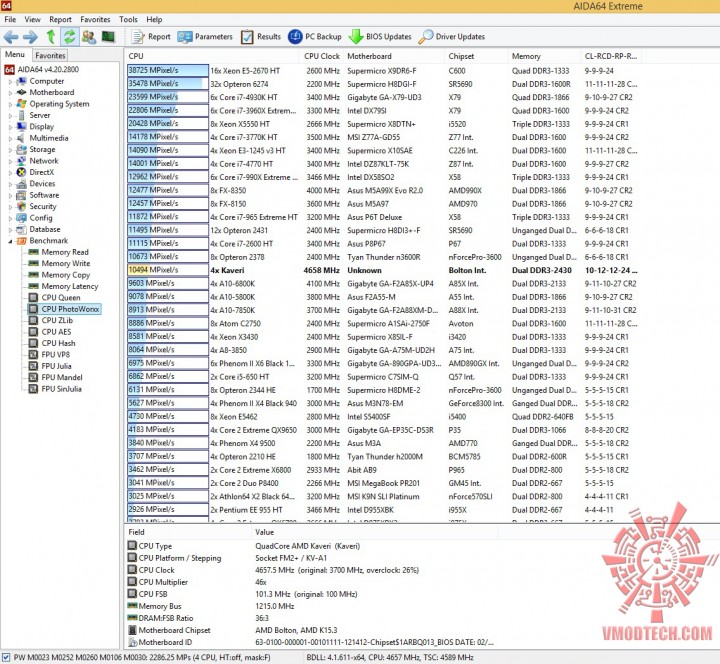The width and height of the screenshot is (720, 664).
Task: Select the 16x Xeon E5-2670 HT row
Action: (382, 71)
